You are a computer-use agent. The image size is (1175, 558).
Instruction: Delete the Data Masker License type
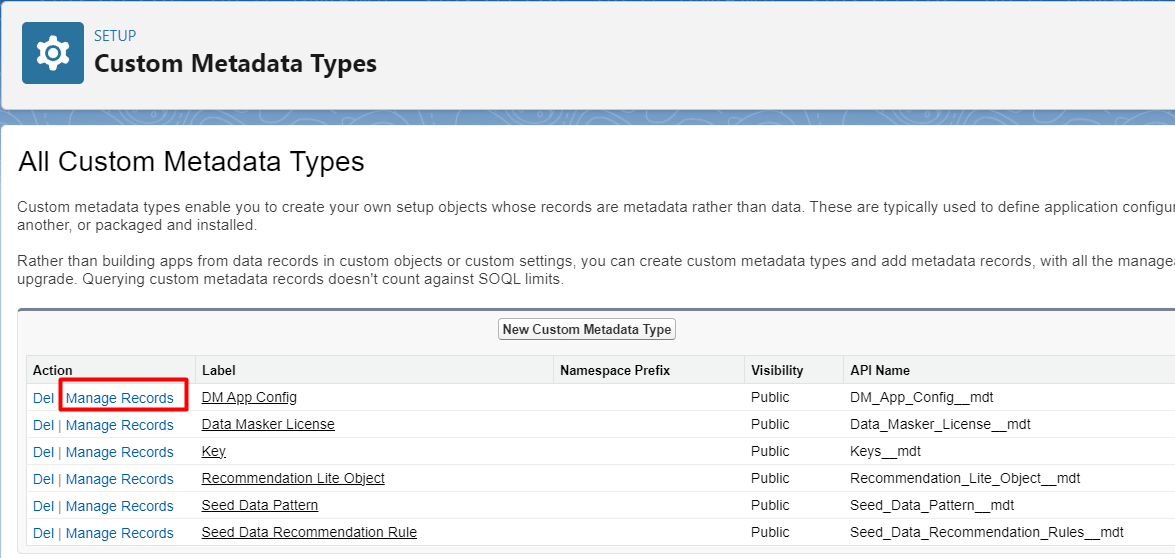[43, 425]
